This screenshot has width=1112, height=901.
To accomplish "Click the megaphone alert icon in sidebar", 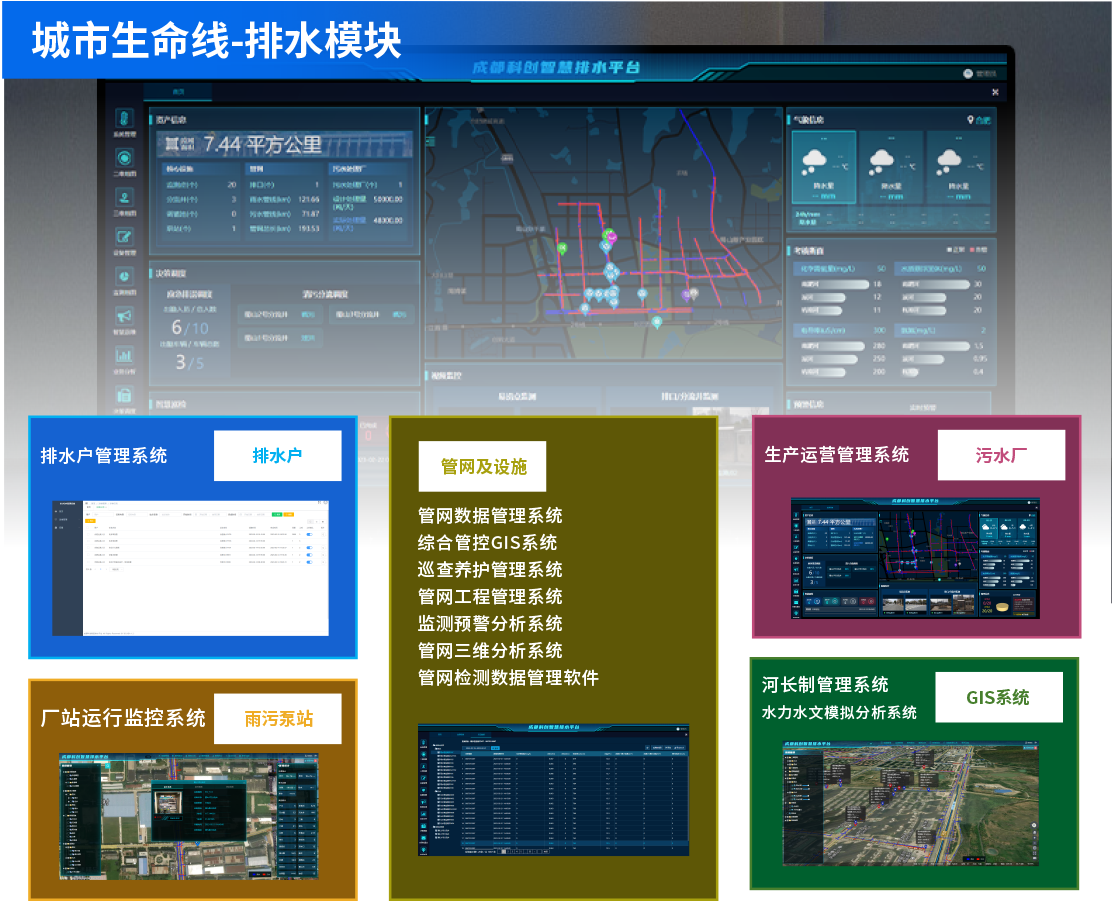I will click(124, 315).
